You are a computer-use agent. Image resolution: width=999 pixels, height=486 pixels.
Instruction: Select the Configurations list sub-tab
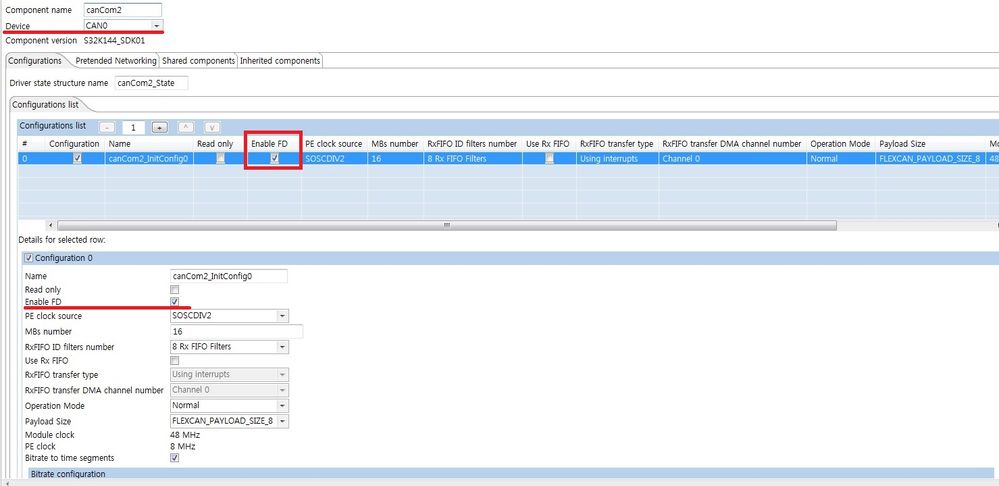(45, 104)
